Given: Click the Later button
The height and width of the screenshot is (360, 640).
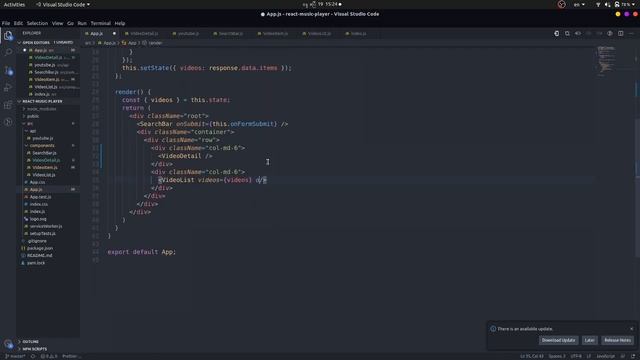Looking at the screenshot, I should 589,340.
